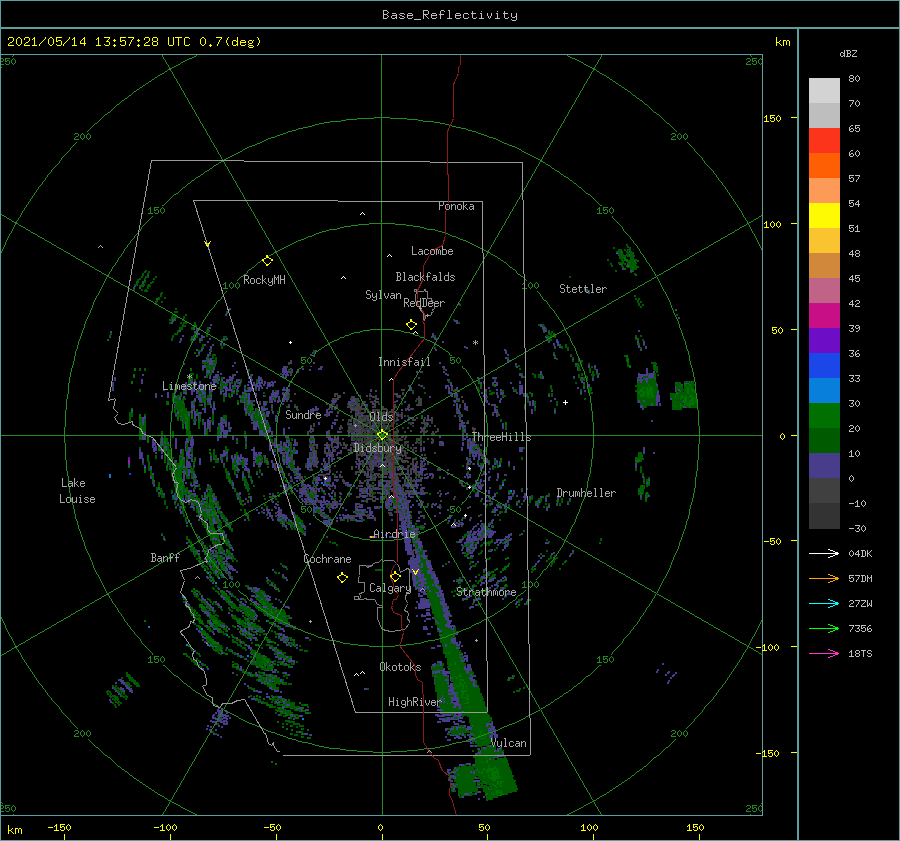
Task: Click the Blackfalds city label
Action: [x=425, y=277]
